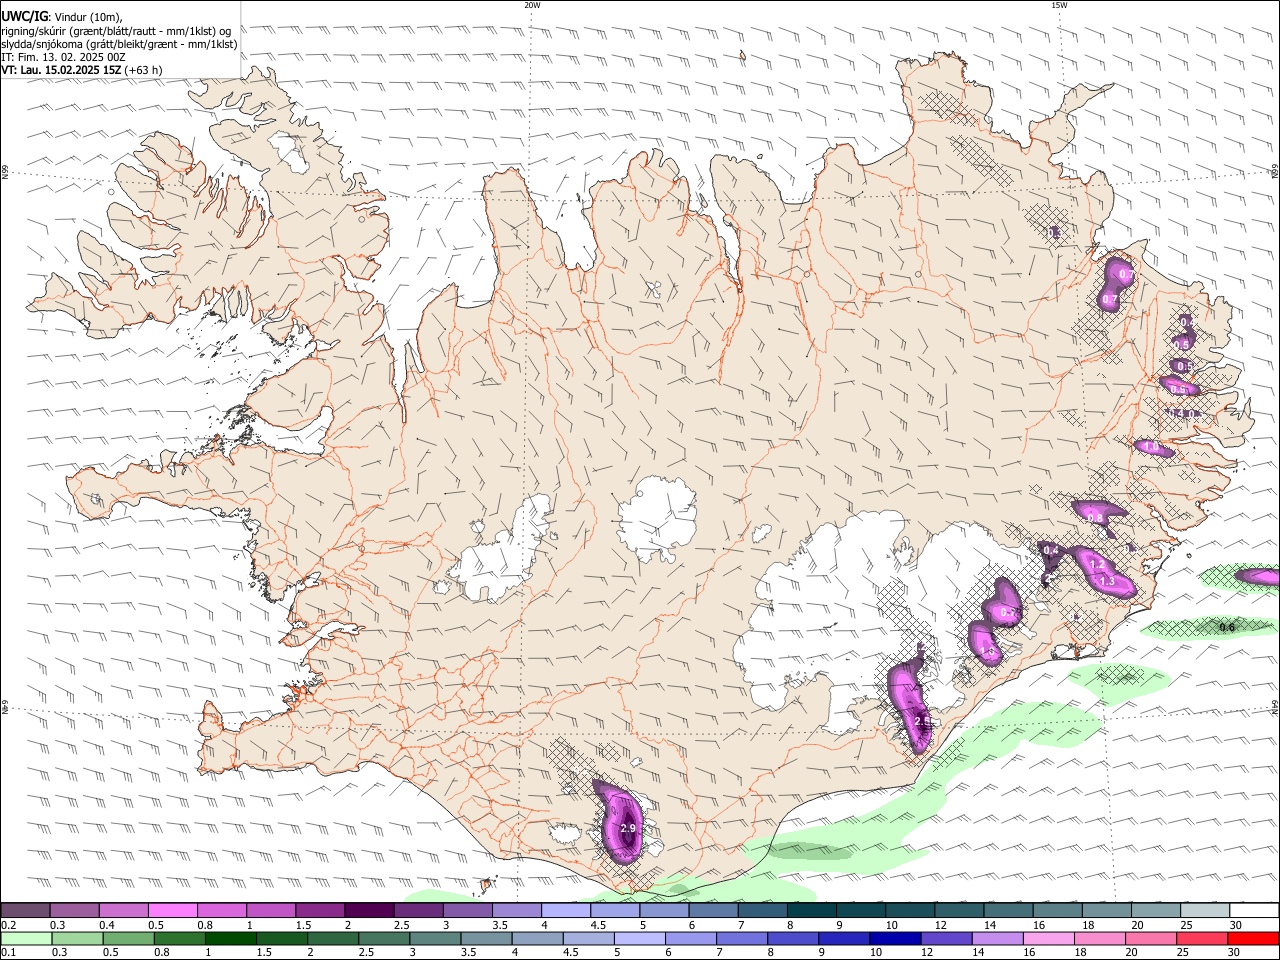Viewport: 1280px width, 960px height.
Task: Click the 'rigning/skúrir' legend description line
Action: point(116,30)
